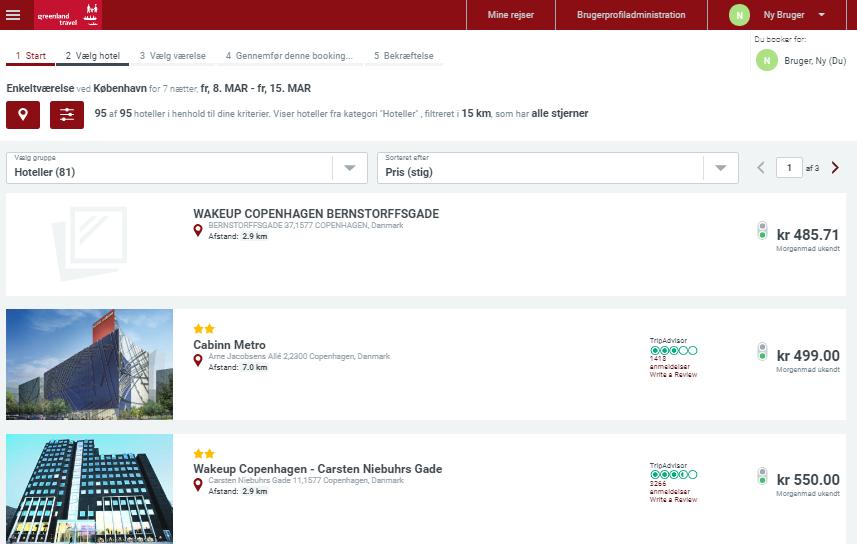Open Wakeup Copenhagen - Carsten Niebuhrs Gade title

(318, 469)
